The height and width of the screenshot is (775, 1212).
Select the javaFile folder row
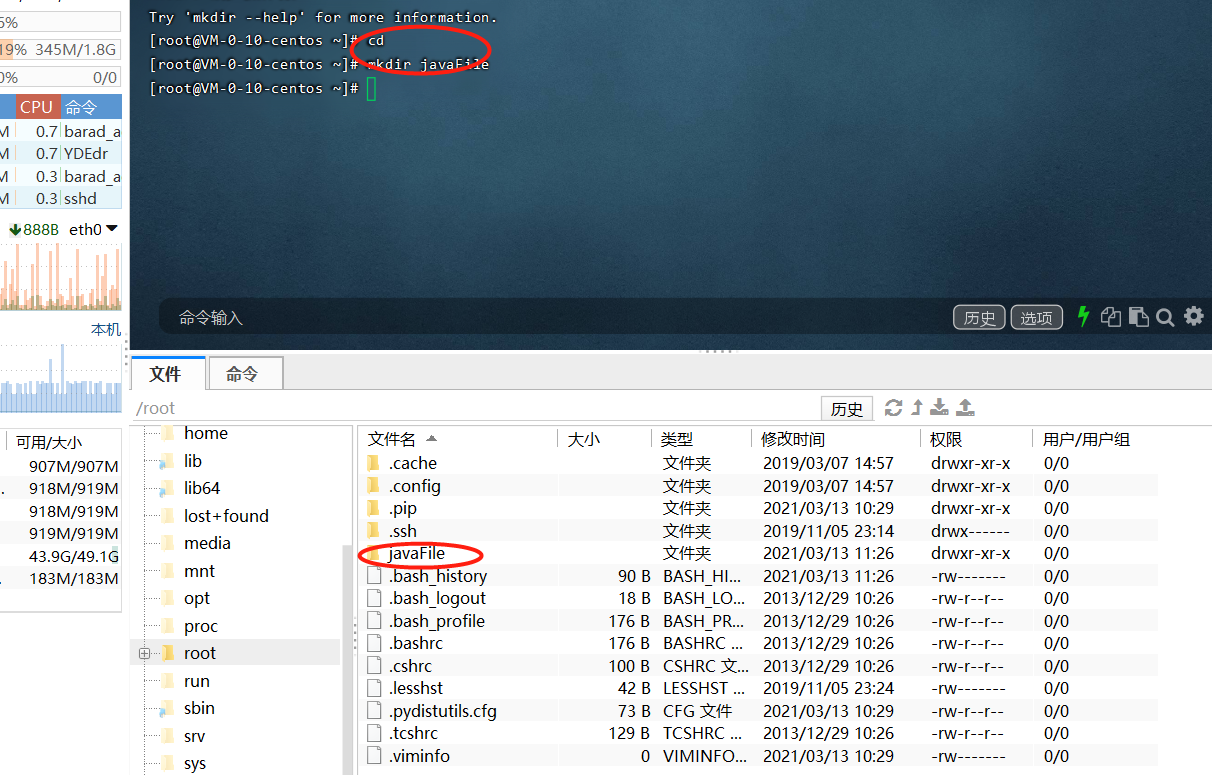pos(760,553)
